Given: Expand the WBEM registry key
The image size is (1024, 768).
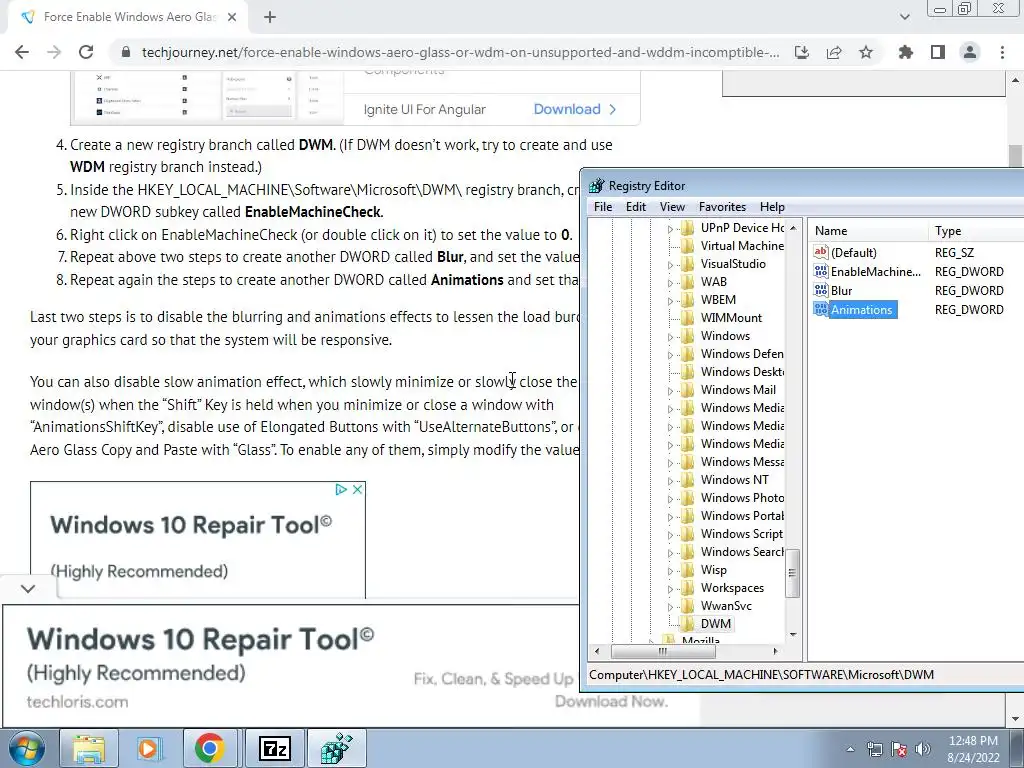Looking at the screenshot, I should (670, 301).
